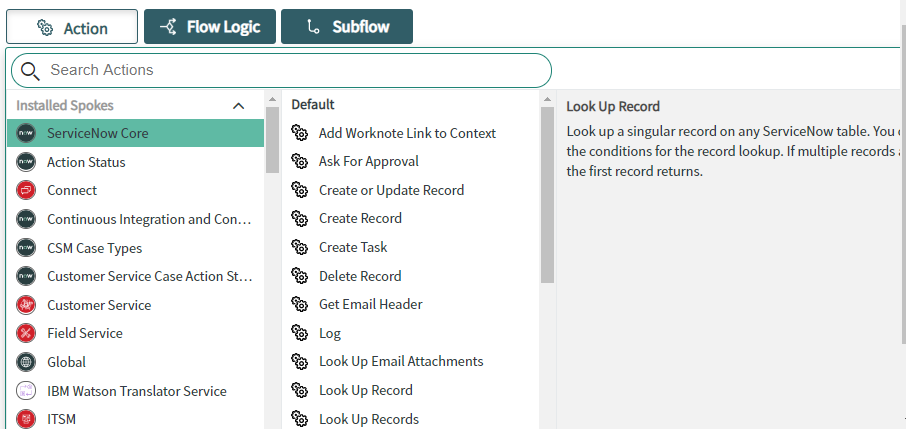Select the Connect spoke

coord(135,190)
